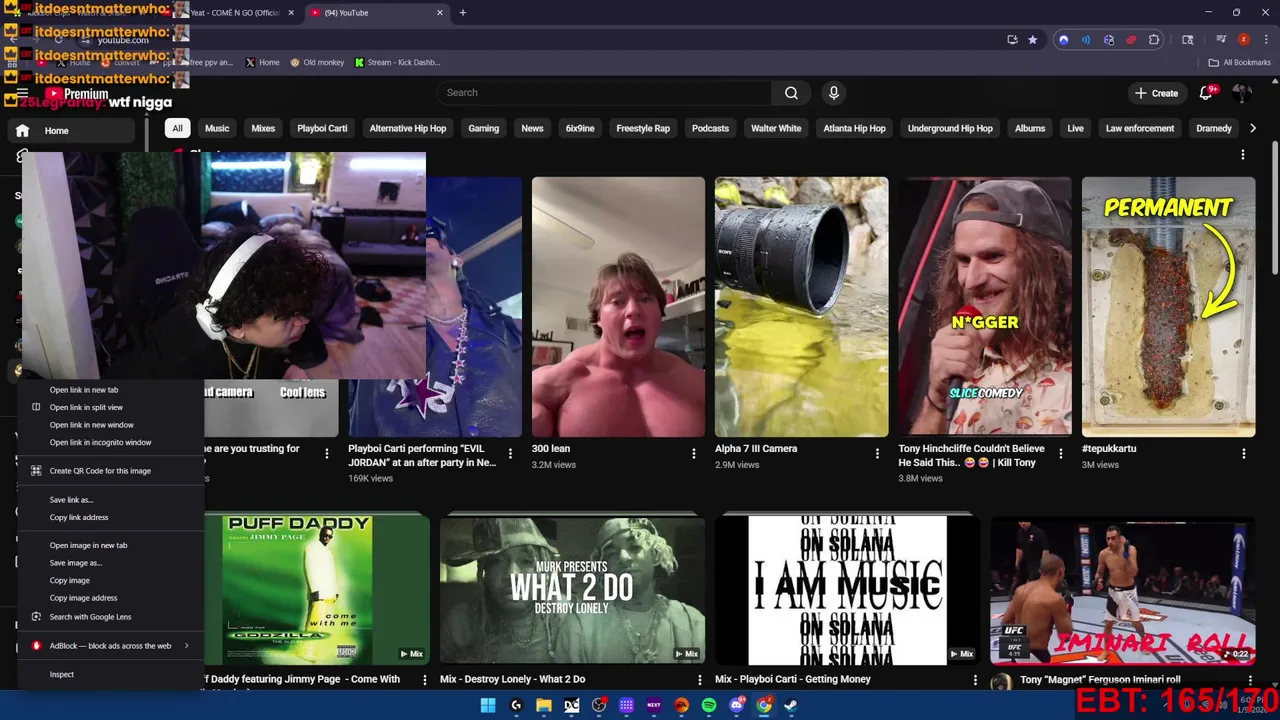Open more options for 300 lean short
The image size is (1280, 720).
pos(694,454)
